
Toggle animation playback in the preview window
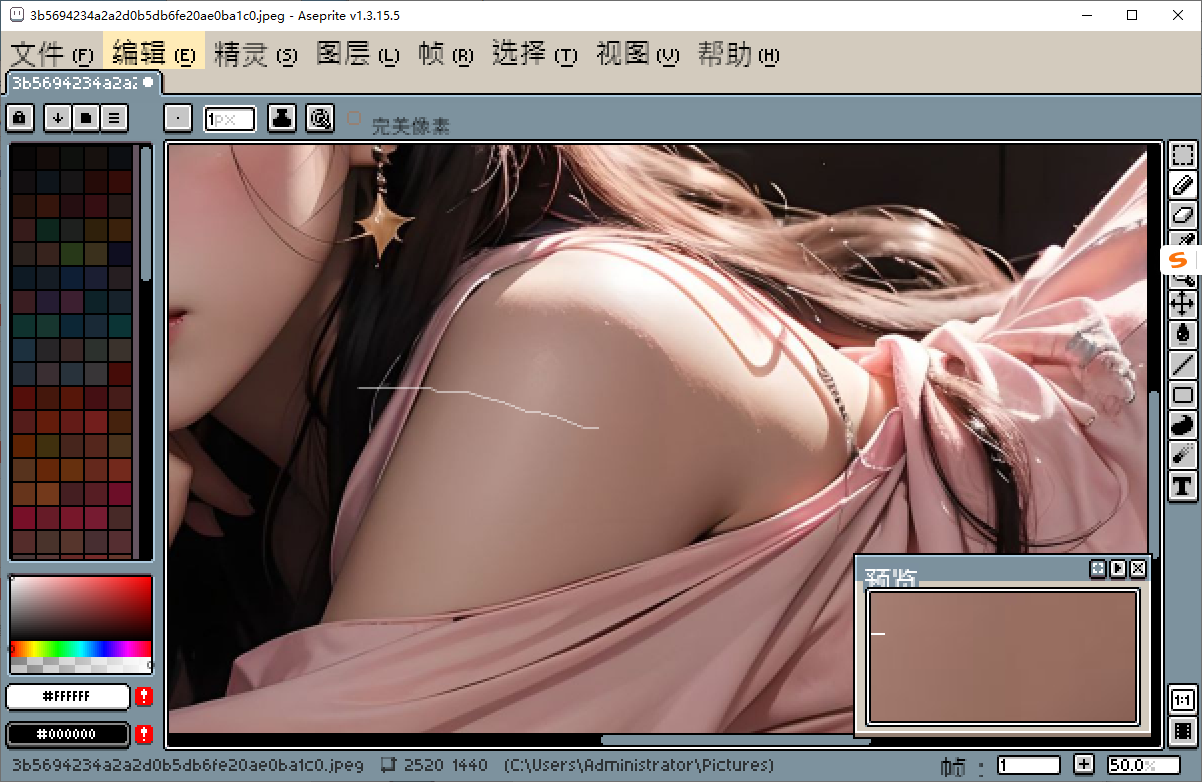tap(1118, 568)
